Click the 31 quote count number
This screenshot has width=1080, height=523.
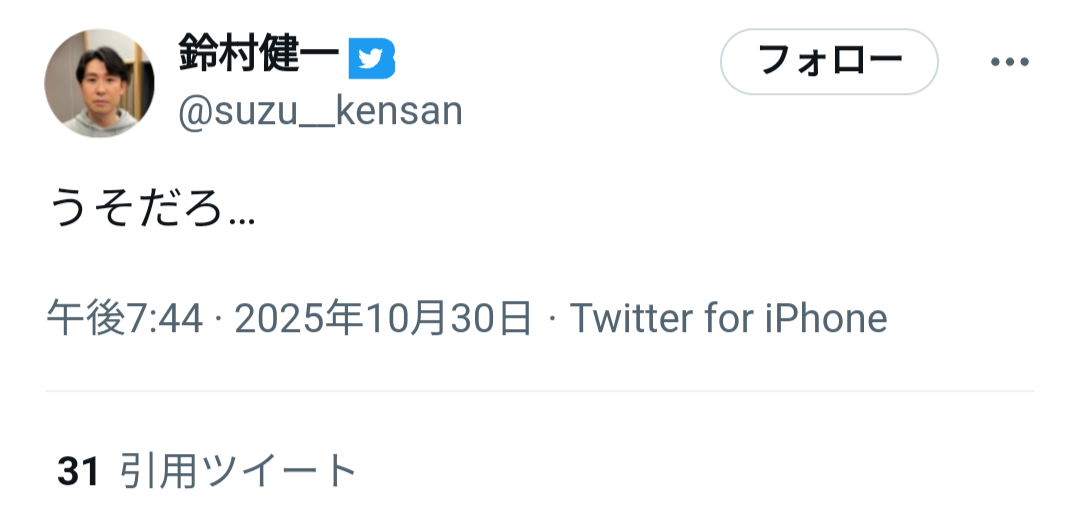(78, 471)
